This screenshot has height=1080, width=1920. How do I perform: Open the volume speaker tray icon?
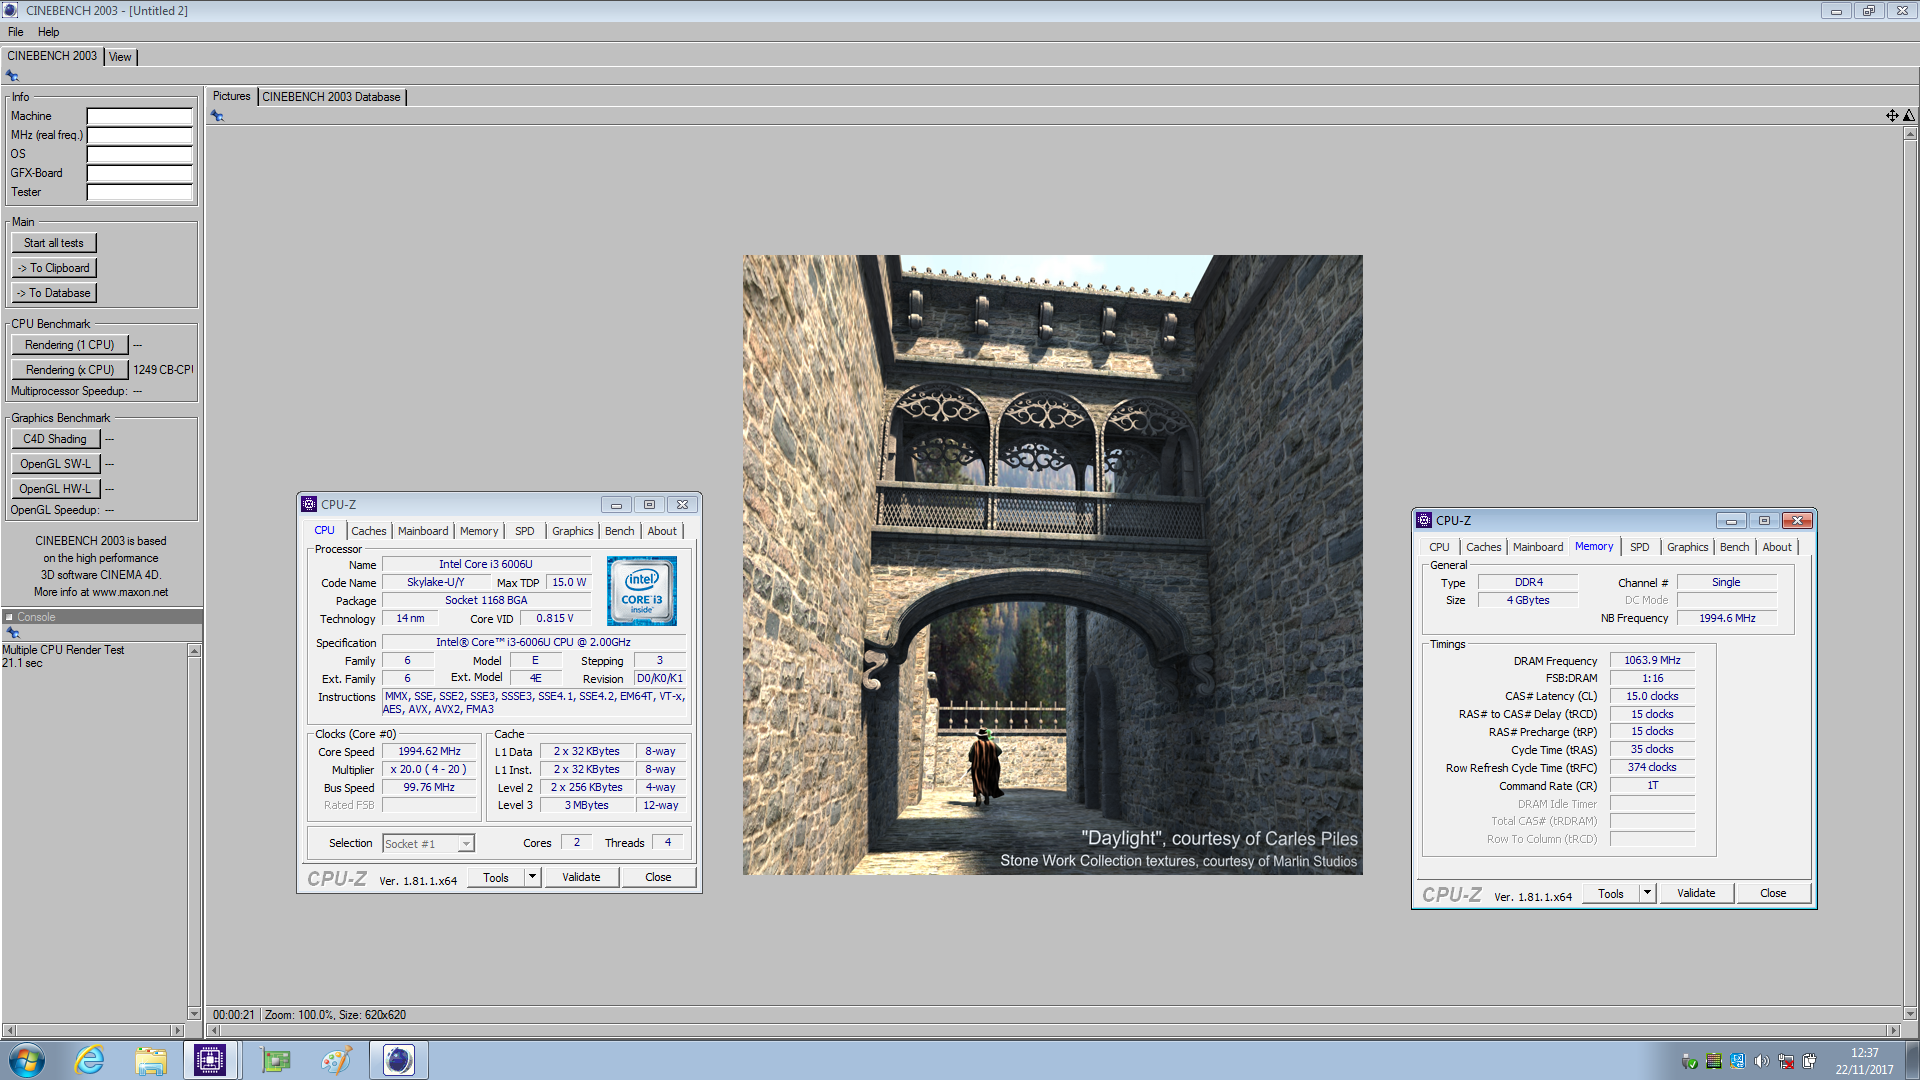[x=1761, y=1061]
